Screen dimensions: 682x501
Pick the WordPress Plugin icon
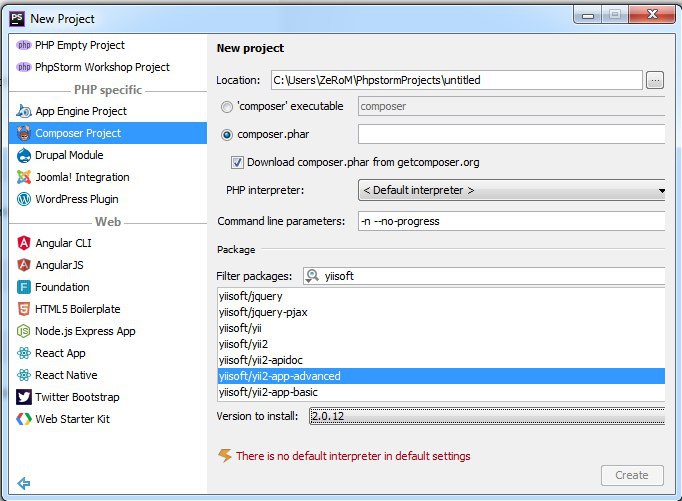pos(24,199)
